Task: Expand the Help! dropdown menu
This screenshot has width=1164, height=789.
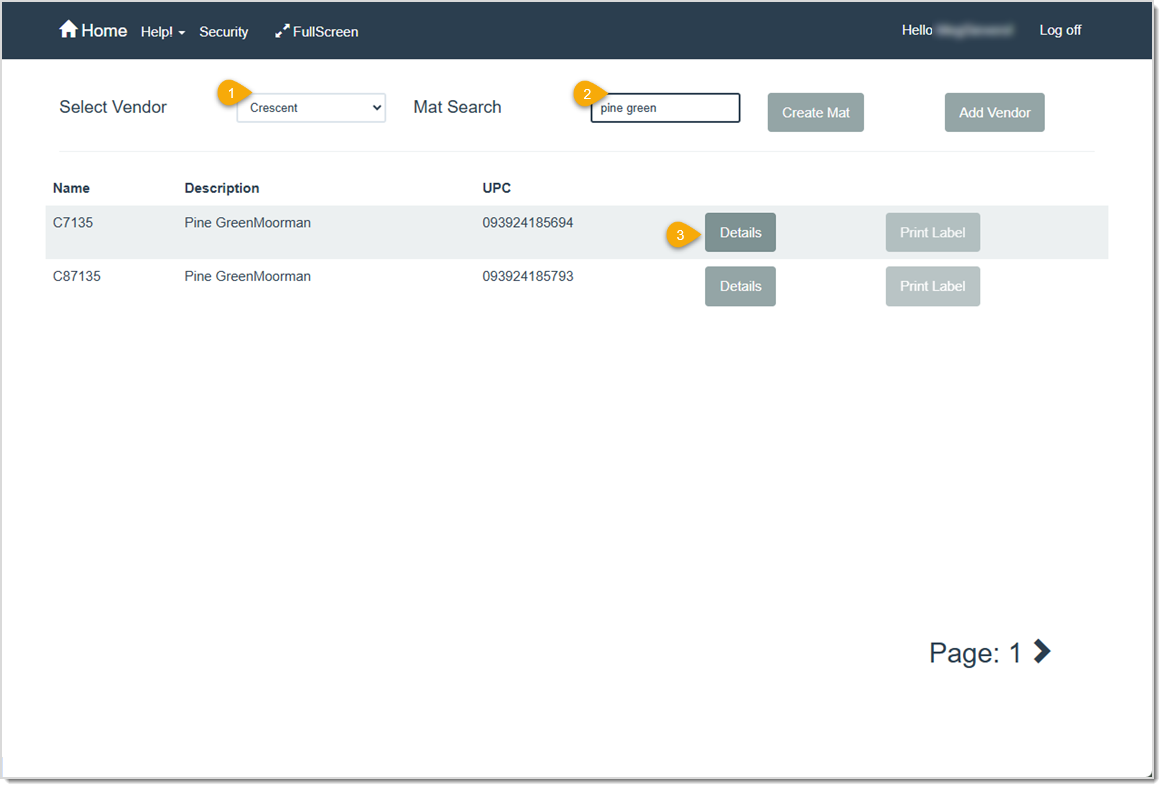Action: [x=160, y=31]
